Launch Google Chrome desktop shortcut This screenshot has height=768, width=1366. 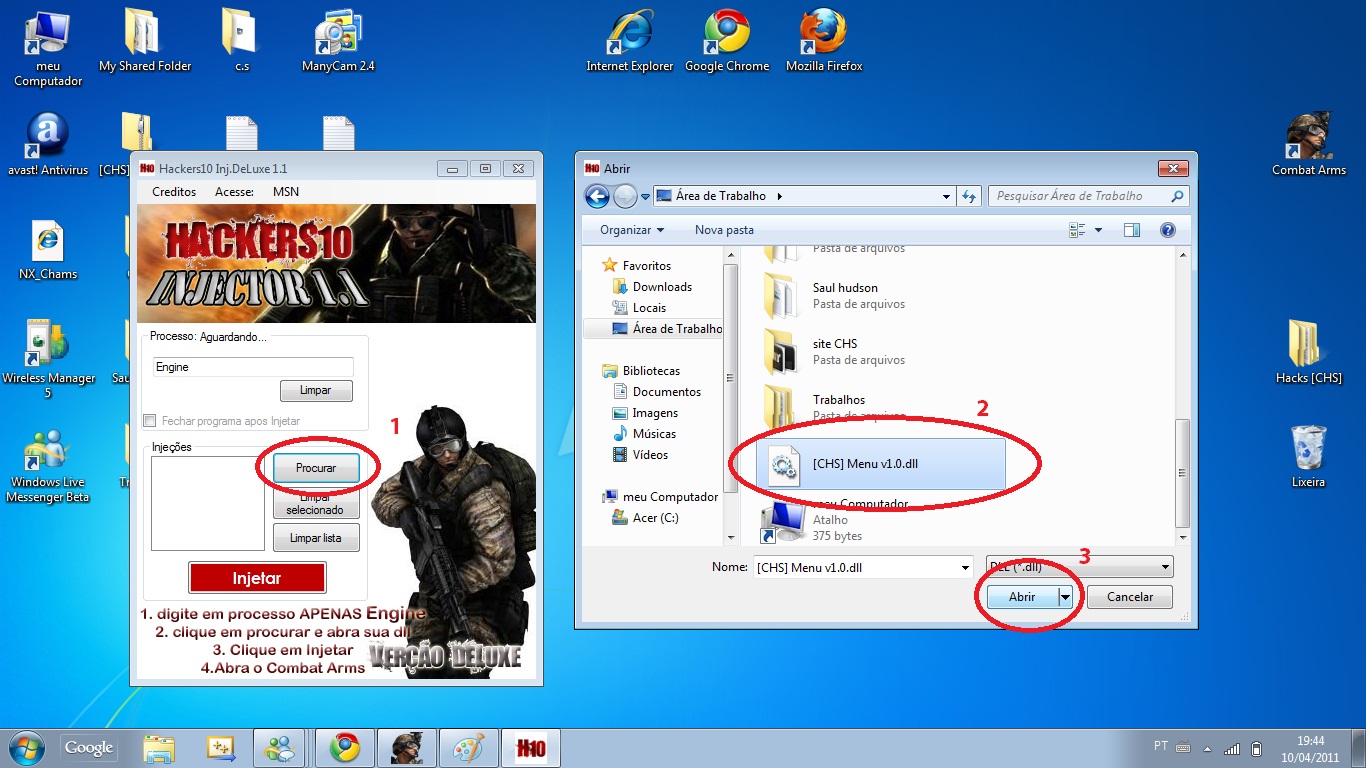click(727, 40)
